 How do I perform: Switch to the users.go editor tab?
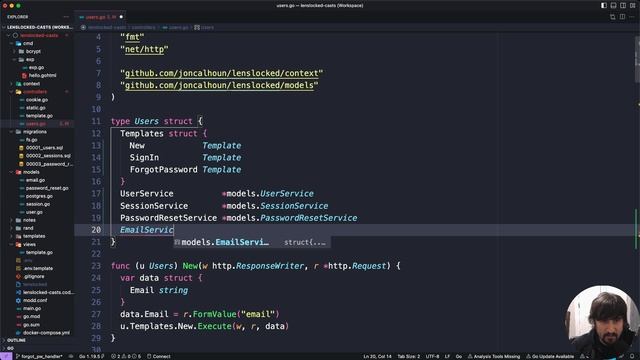click(x=100, y=17)
